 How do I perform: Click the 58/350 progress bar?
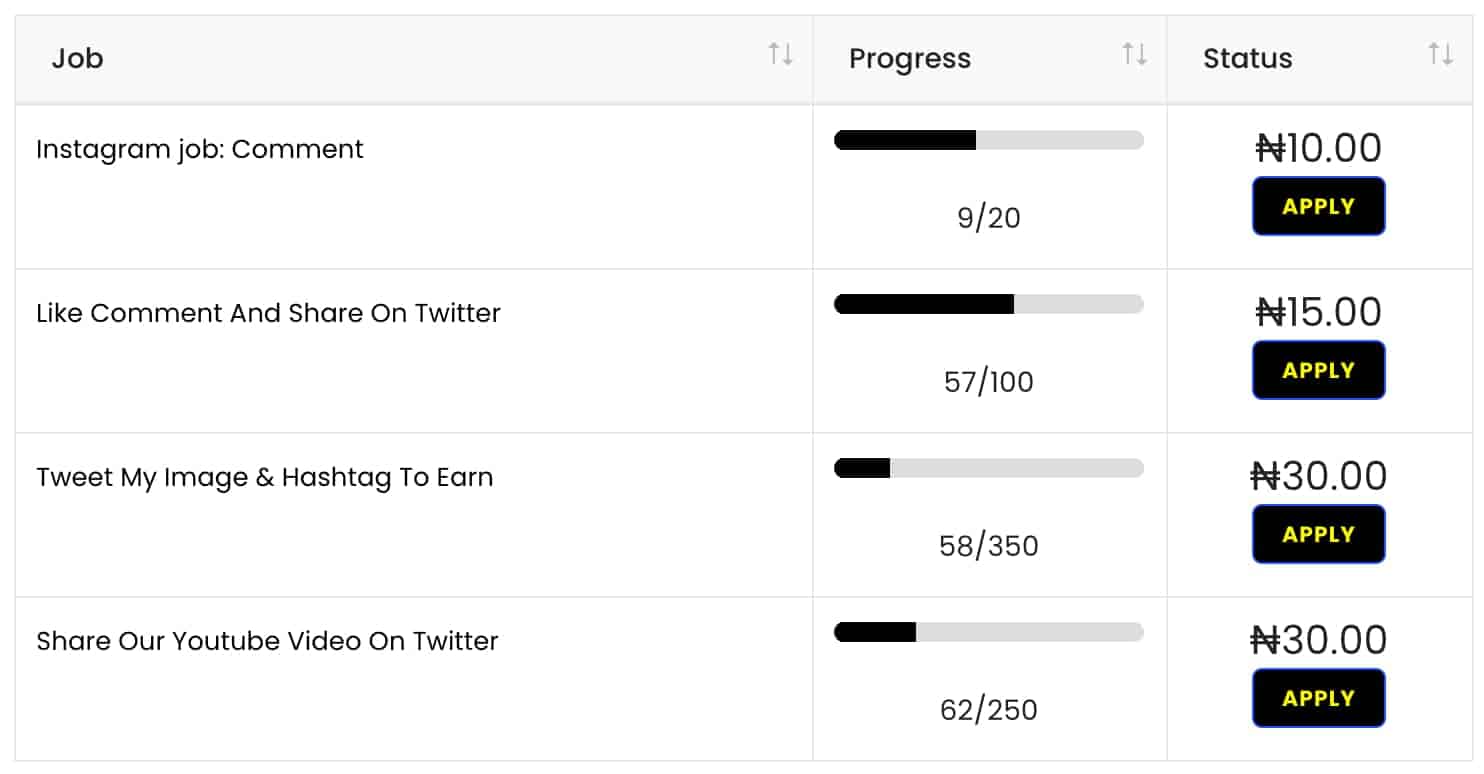[x=988, y=469]
